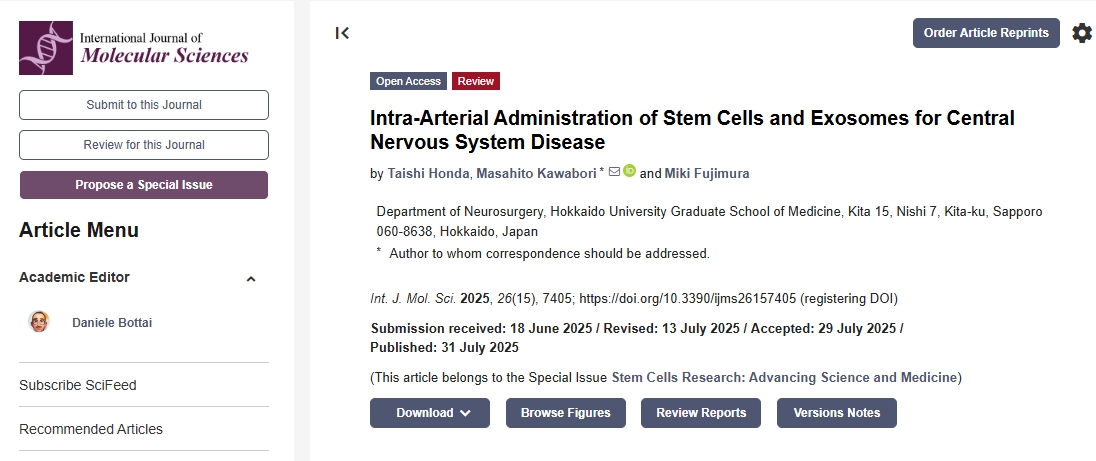The height and width of the screenshot is (461, 1096).
Task: Open the settings gear icon
Action: [1082, 33]
